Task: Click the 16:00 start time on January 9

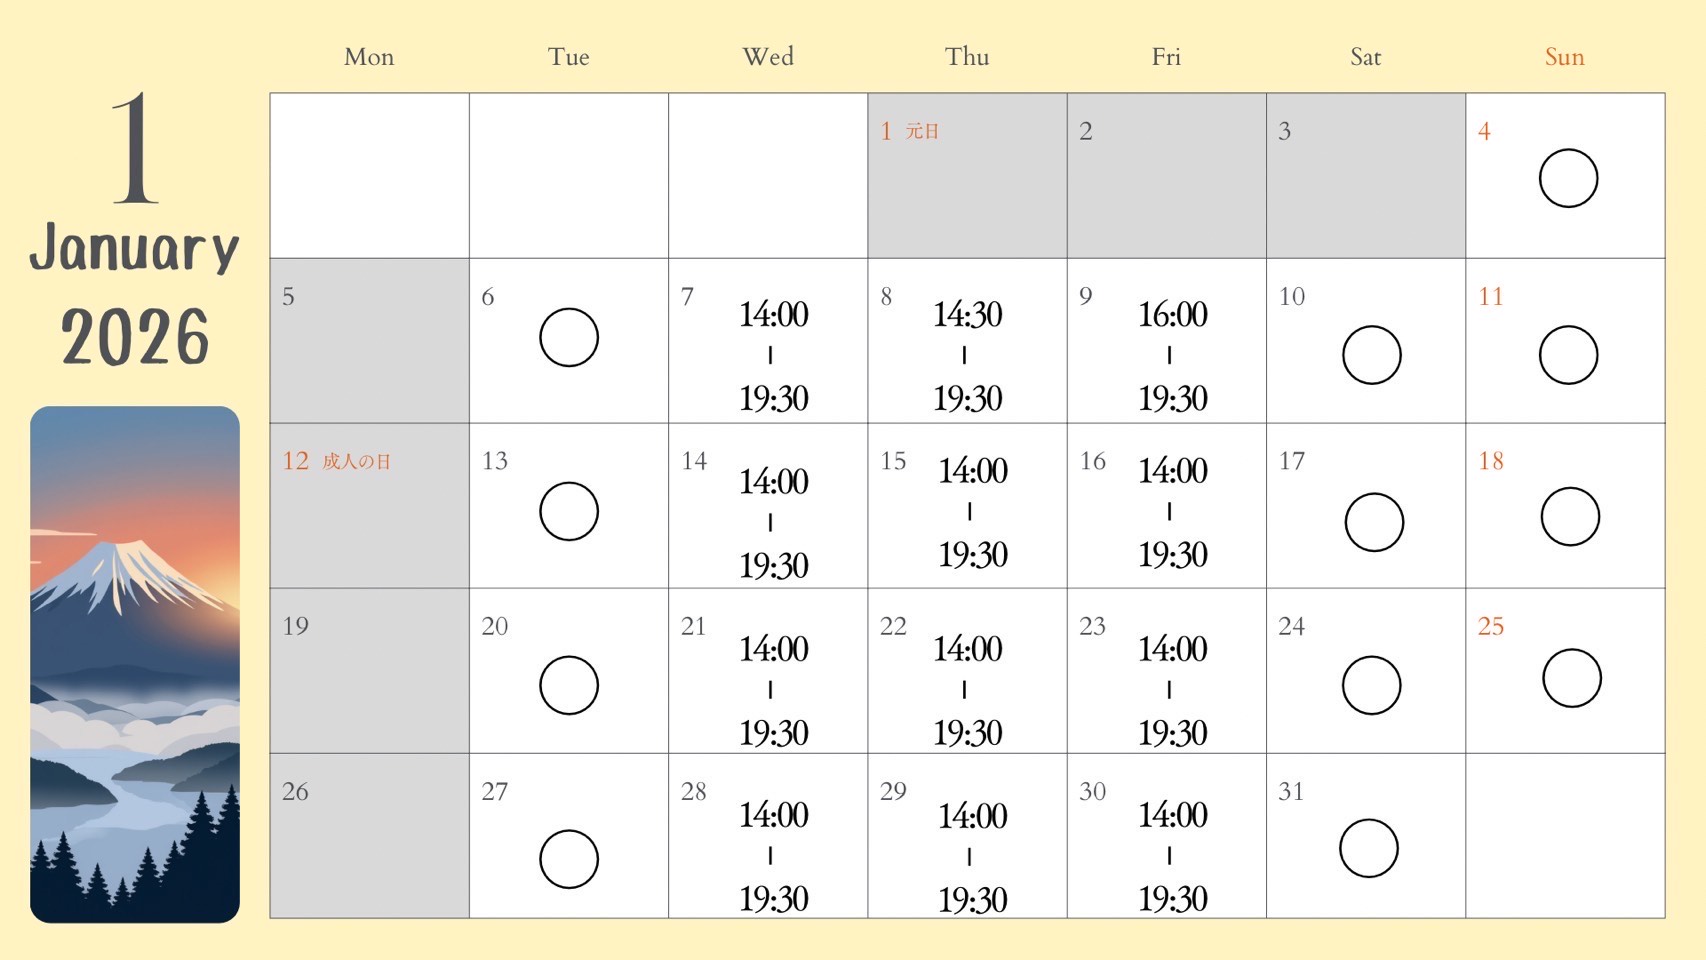Action: tap(1172, 315)
